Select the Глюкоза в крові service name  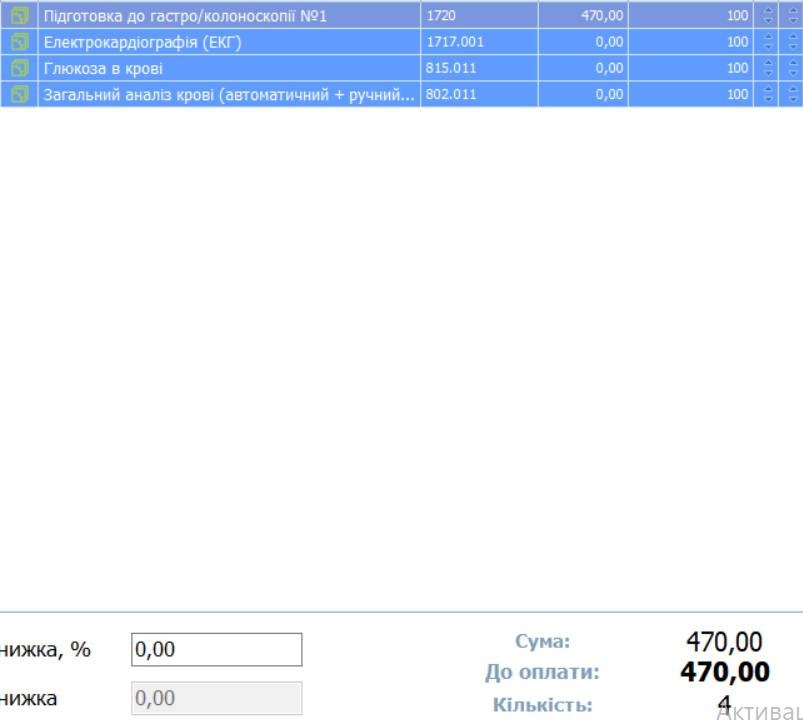click(103, 68)
